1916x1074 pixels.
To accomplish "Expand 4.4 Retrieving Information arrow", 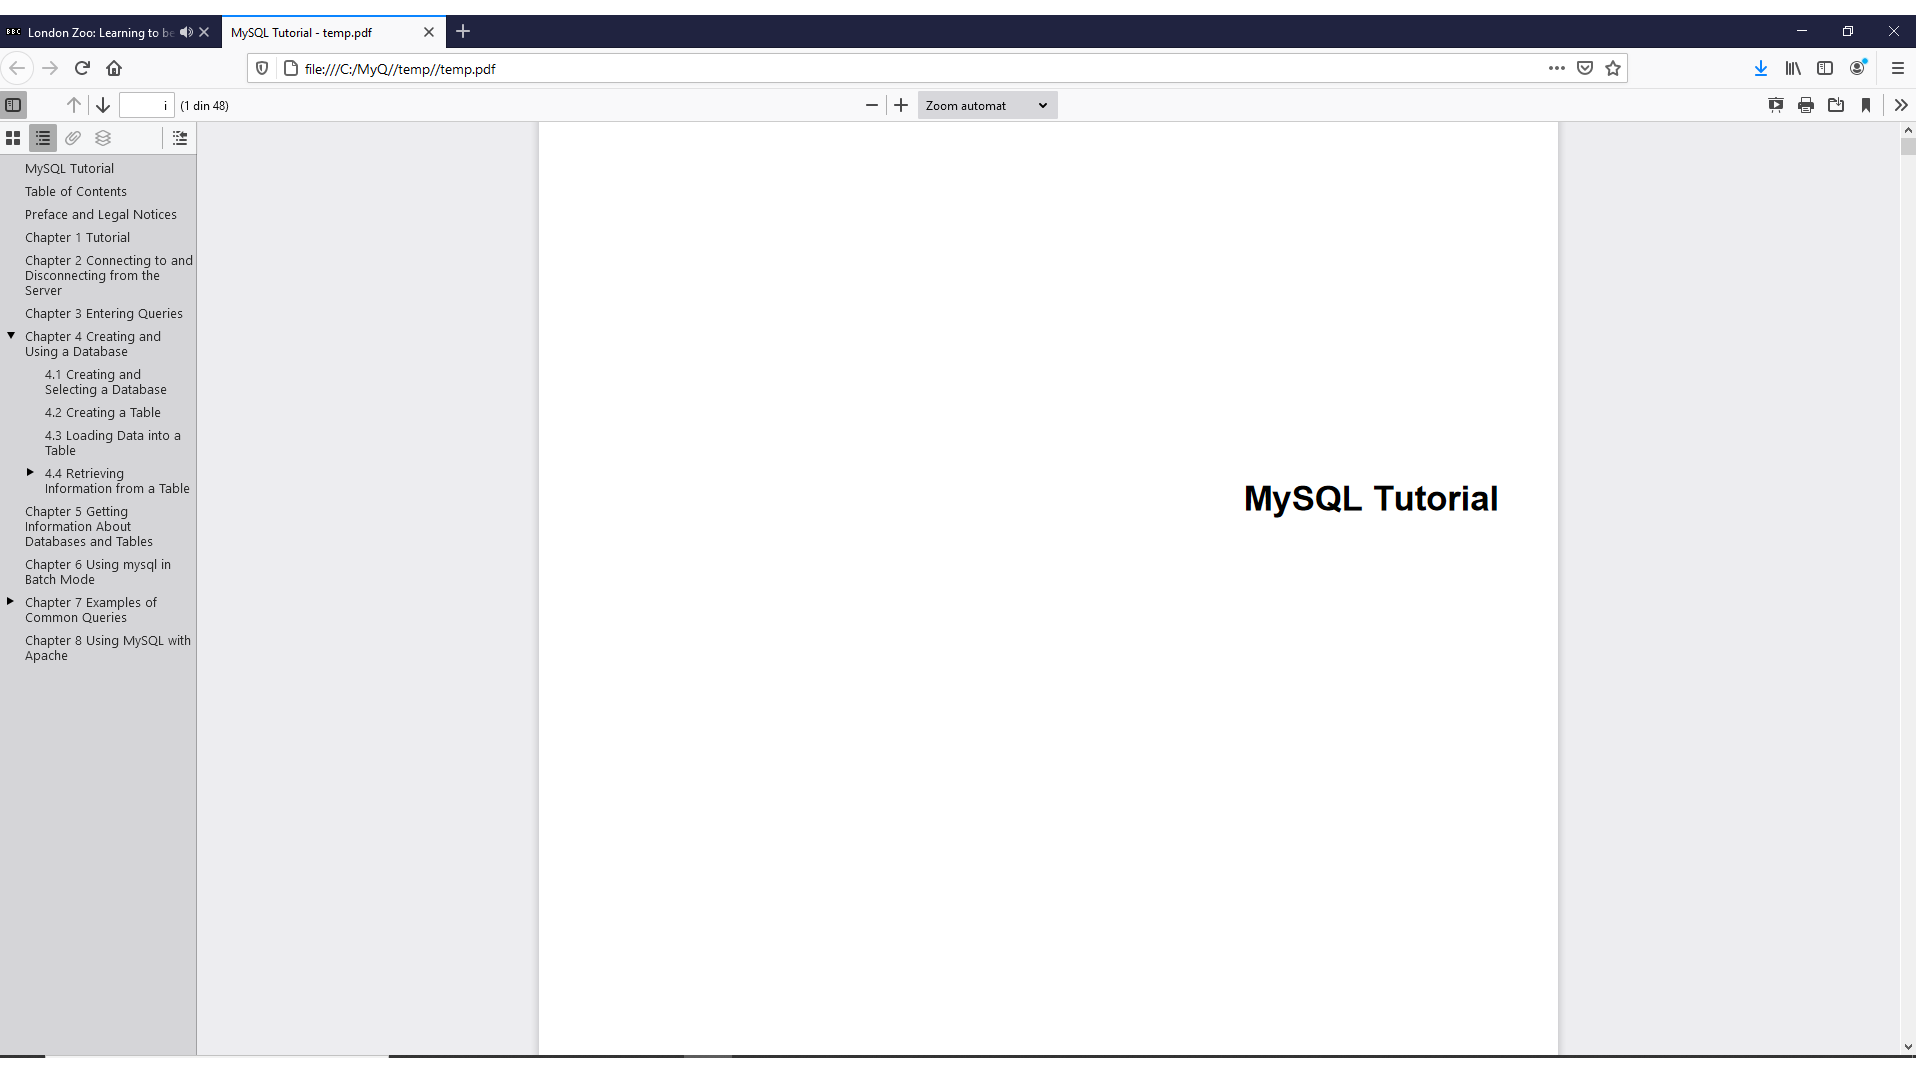I will 30,472.
